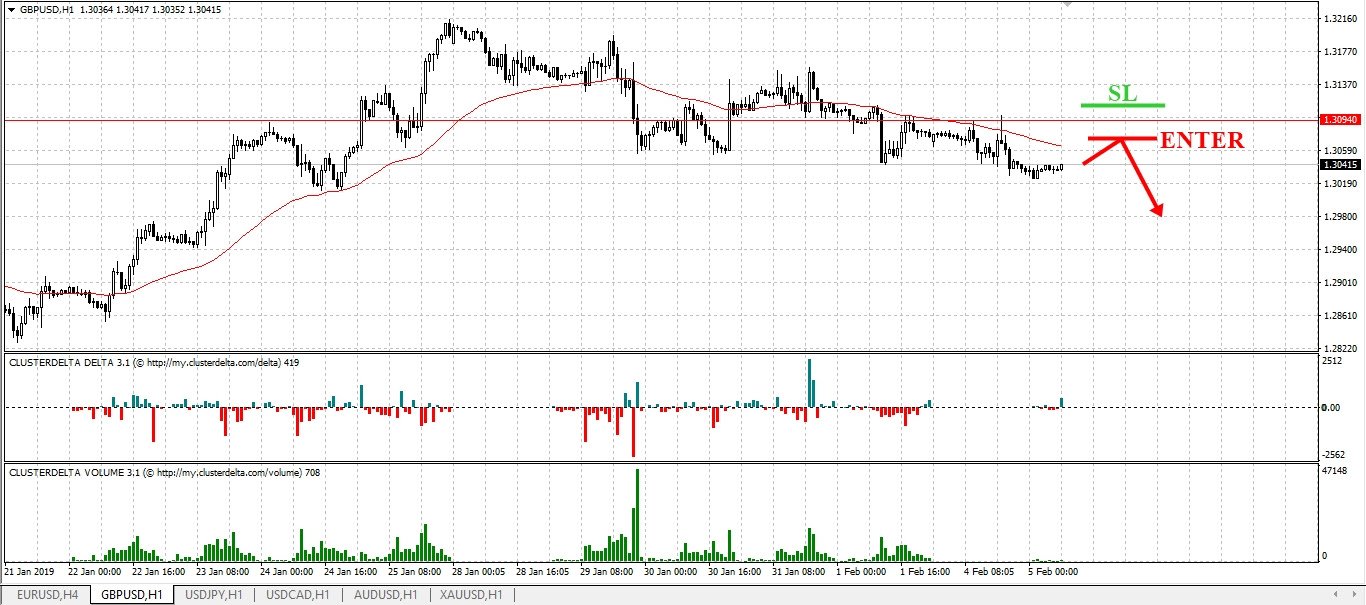Switch to the USDJPY,H1 chart tab
Image resolution: width=1366 pixels, height=605 pixels.
tap(214, 595)
